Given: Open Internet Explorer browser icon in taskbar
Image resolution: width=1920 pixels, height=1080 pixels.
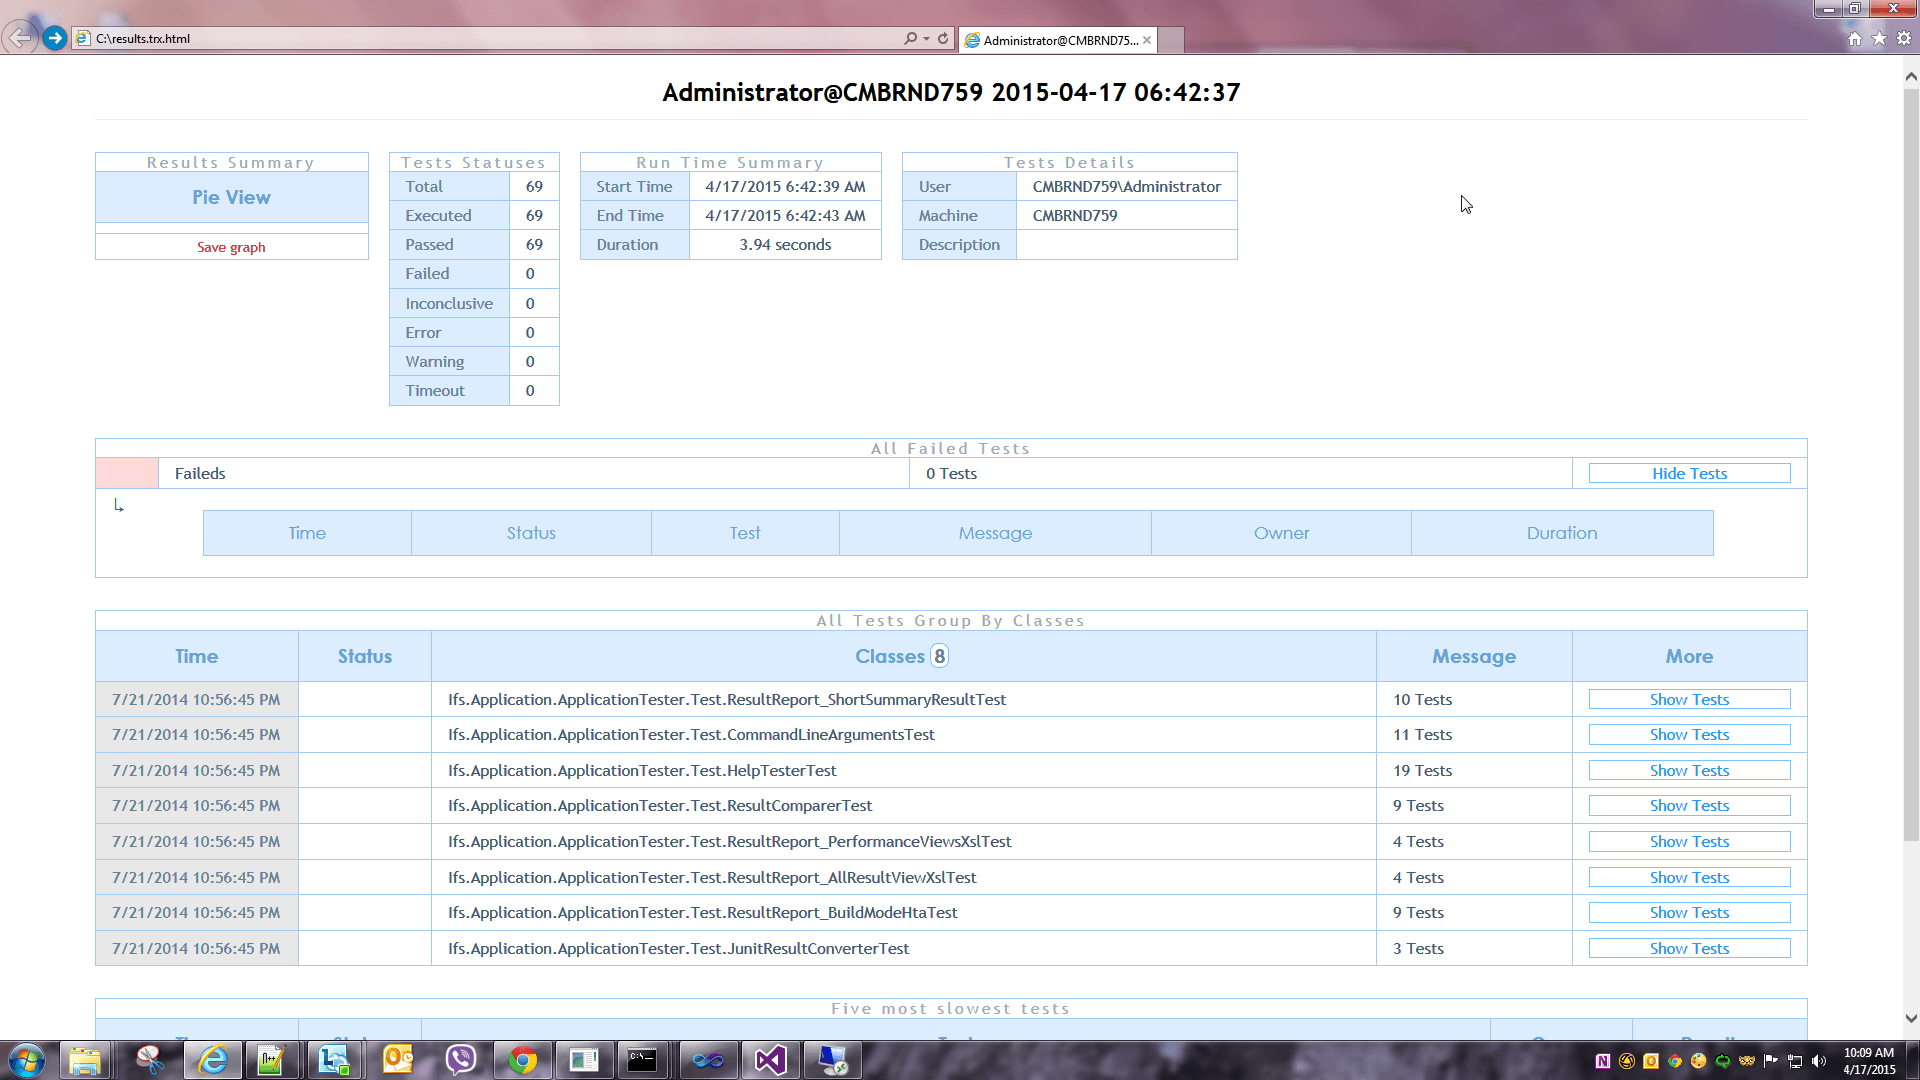Looking at the screenshot, I should point(210,1059).
